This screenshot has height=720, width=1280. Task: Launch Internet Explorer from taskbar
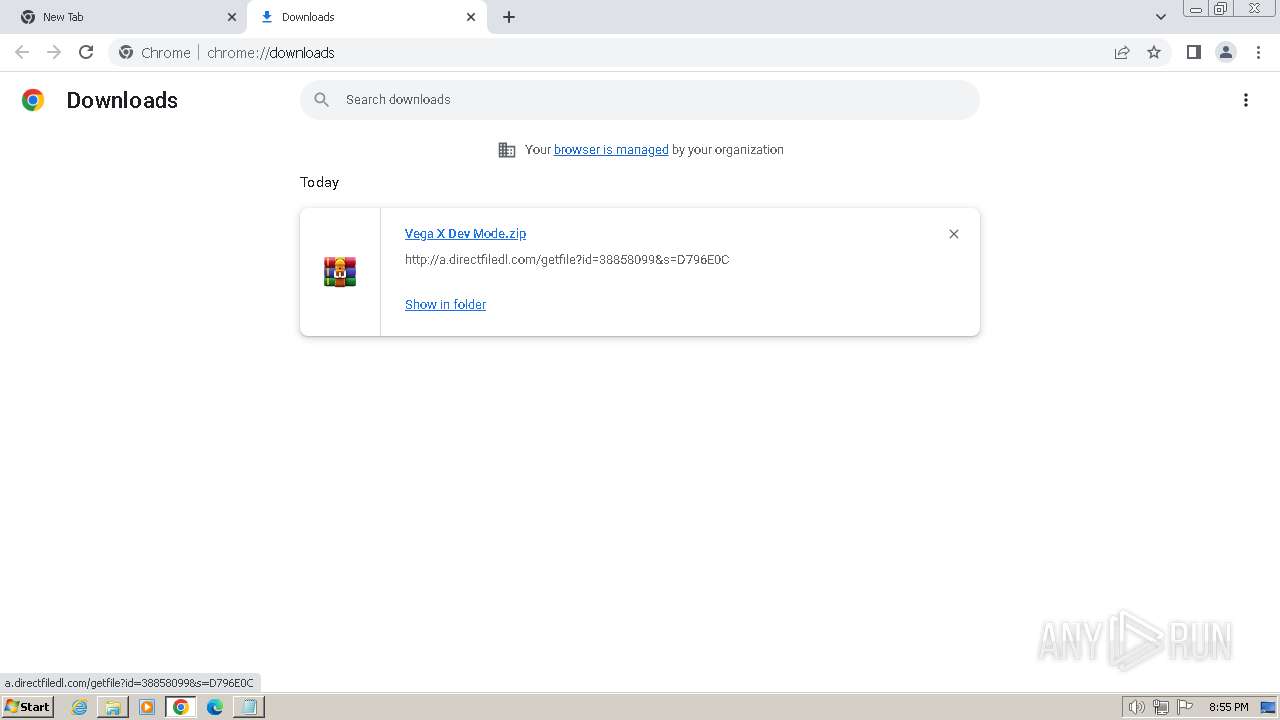79,707
